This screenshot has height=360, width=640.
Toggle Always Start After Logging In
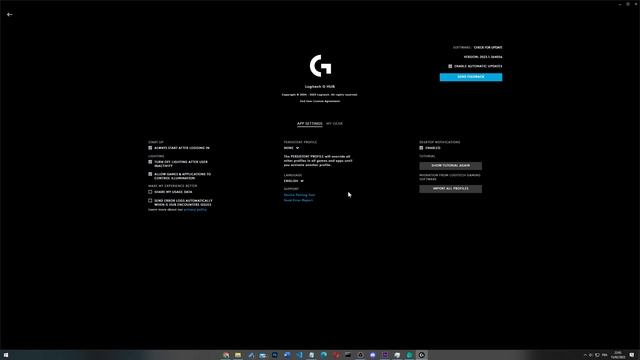[x=150, y=148]
